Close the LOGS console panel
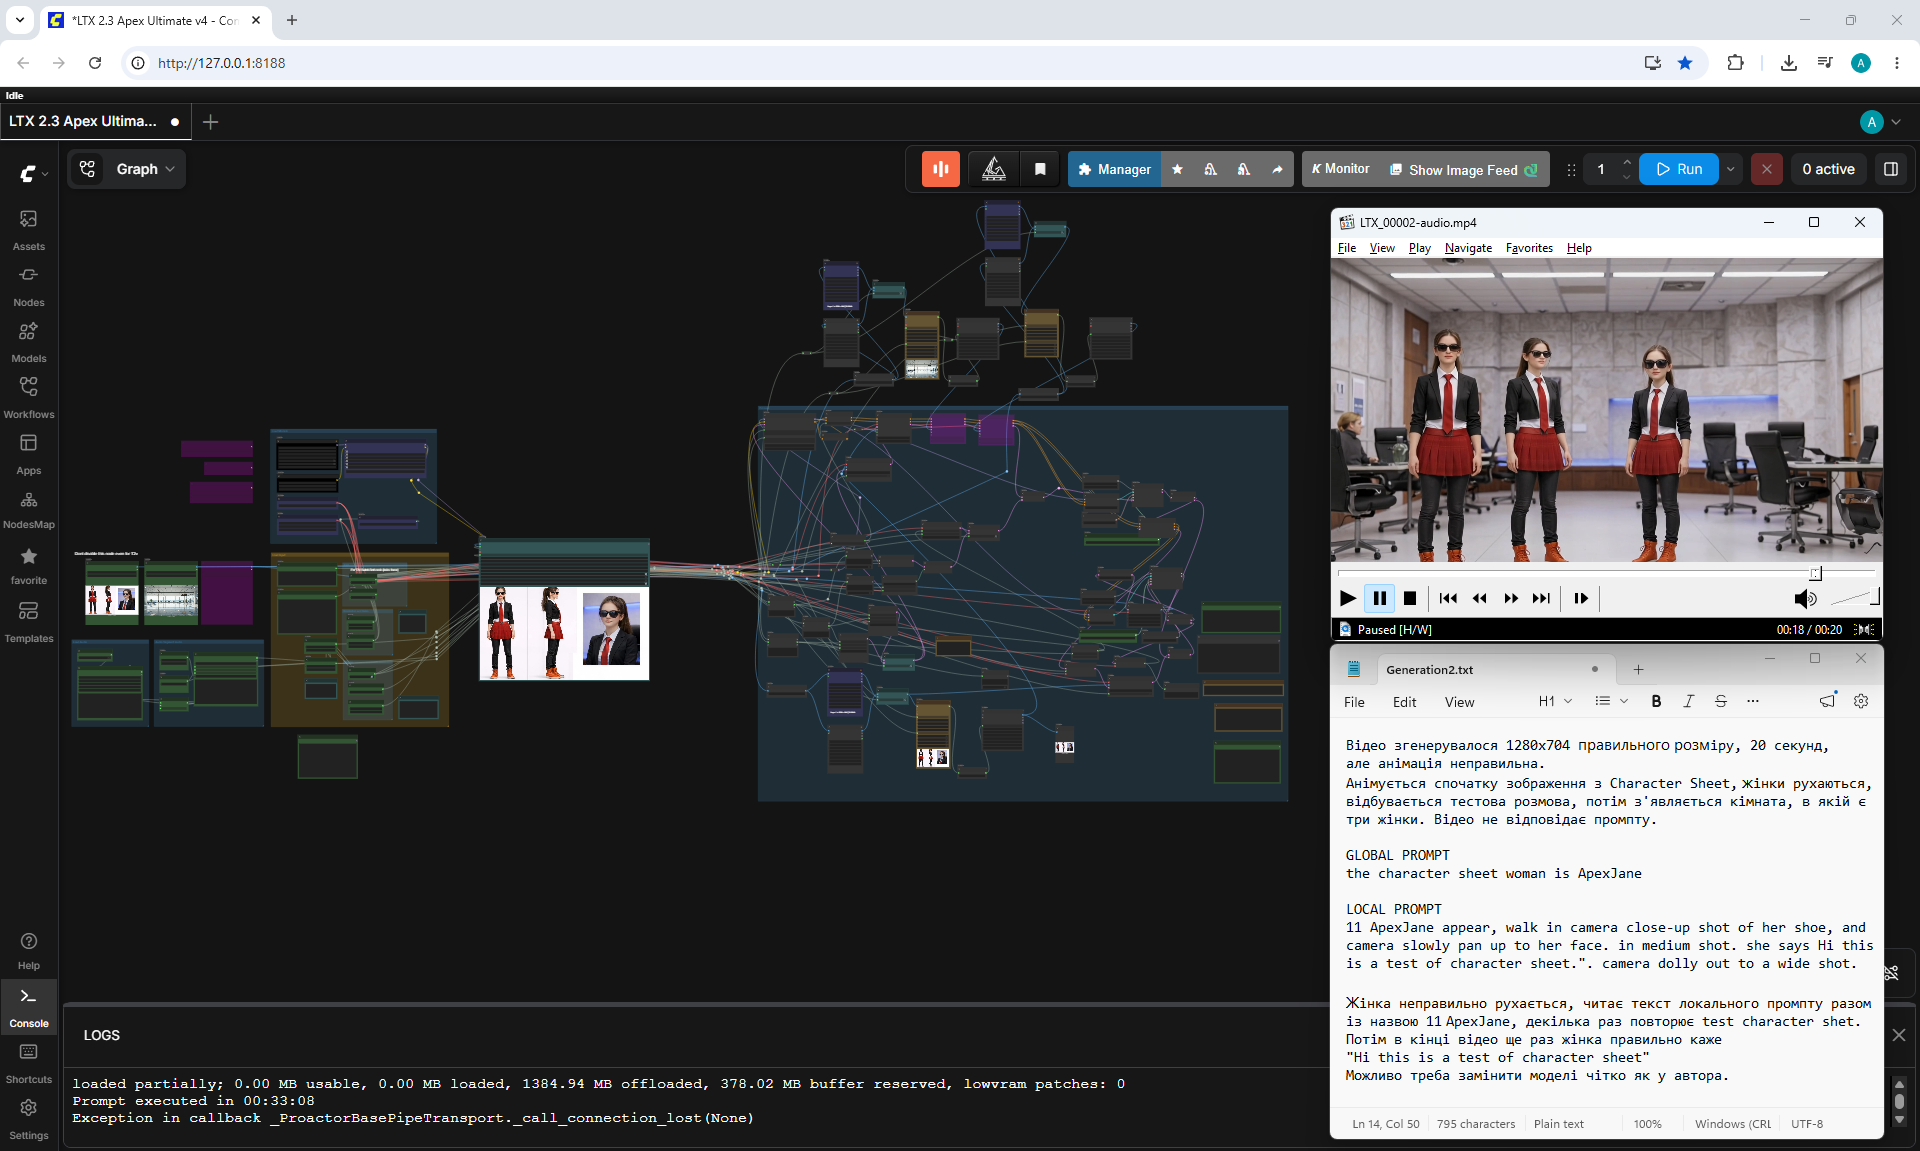The image size is (1920, 1151). tap(1899, 1035)
